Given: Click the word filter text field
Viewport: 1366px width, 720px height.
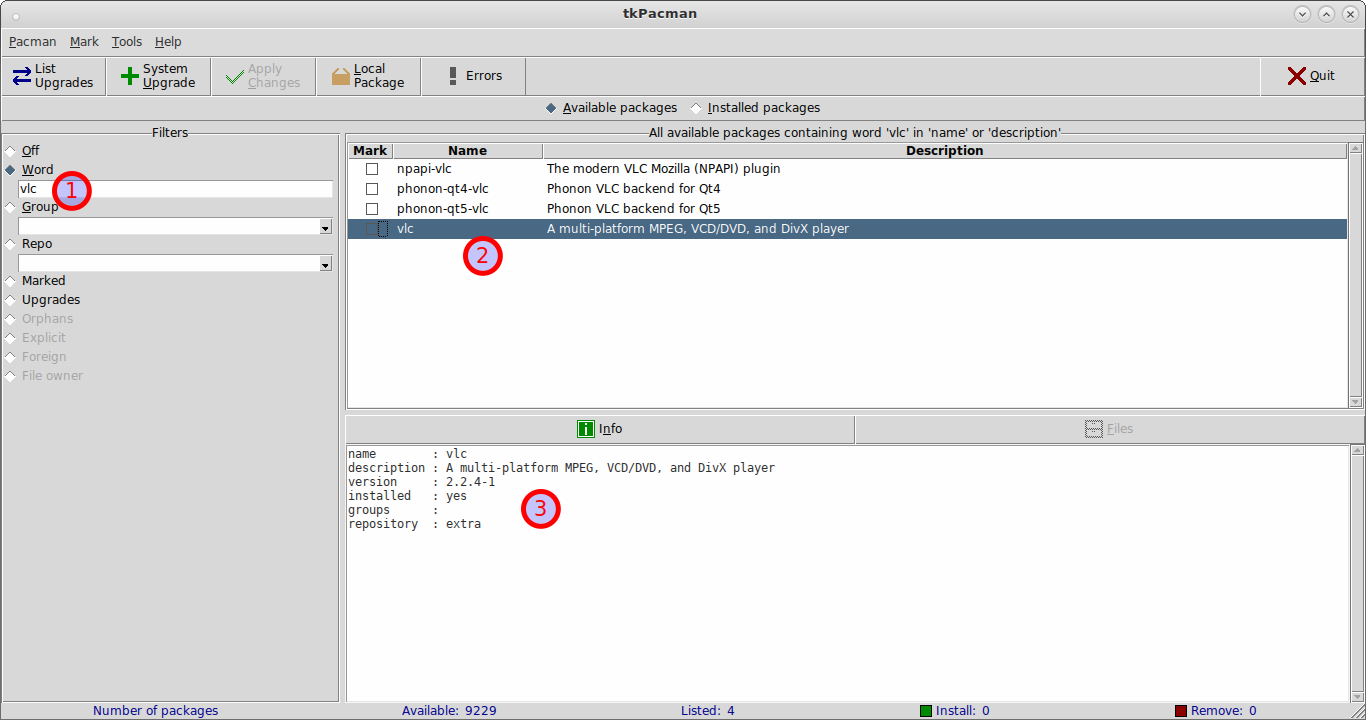Looking at the screenshot, I should point(175,189).
